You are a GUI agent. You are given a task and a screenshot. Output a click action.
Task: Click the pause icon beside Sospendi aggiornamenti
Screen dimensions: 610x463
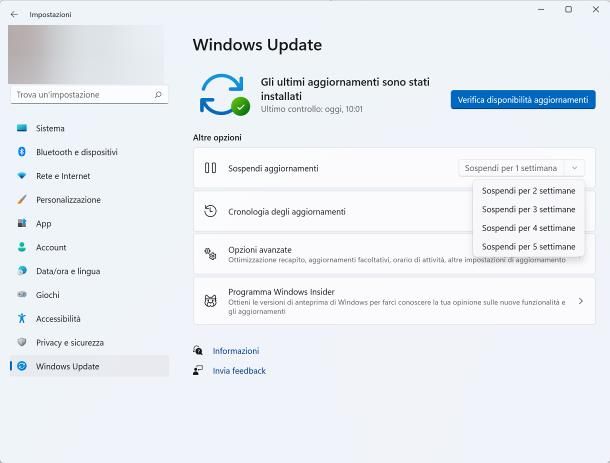point(210,168)
